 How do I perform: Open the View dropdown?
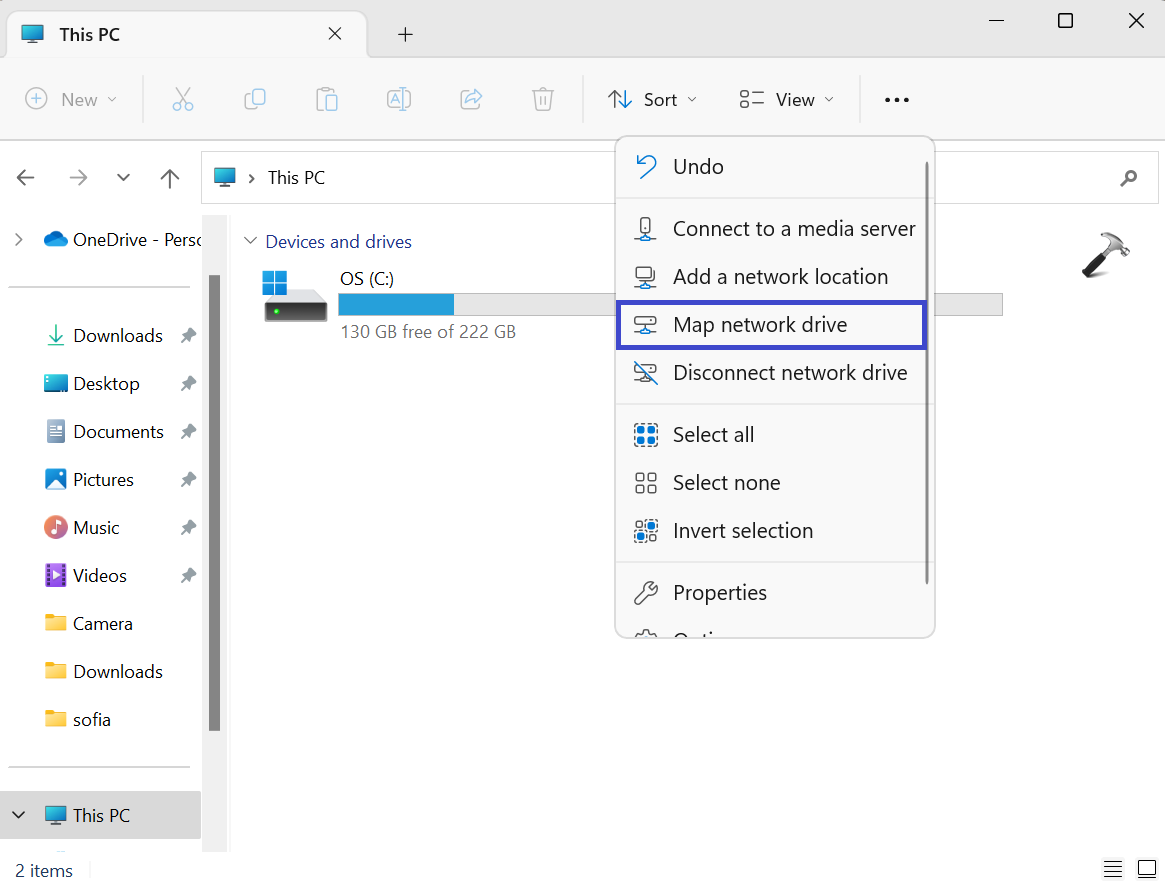(x=786, y=99)
